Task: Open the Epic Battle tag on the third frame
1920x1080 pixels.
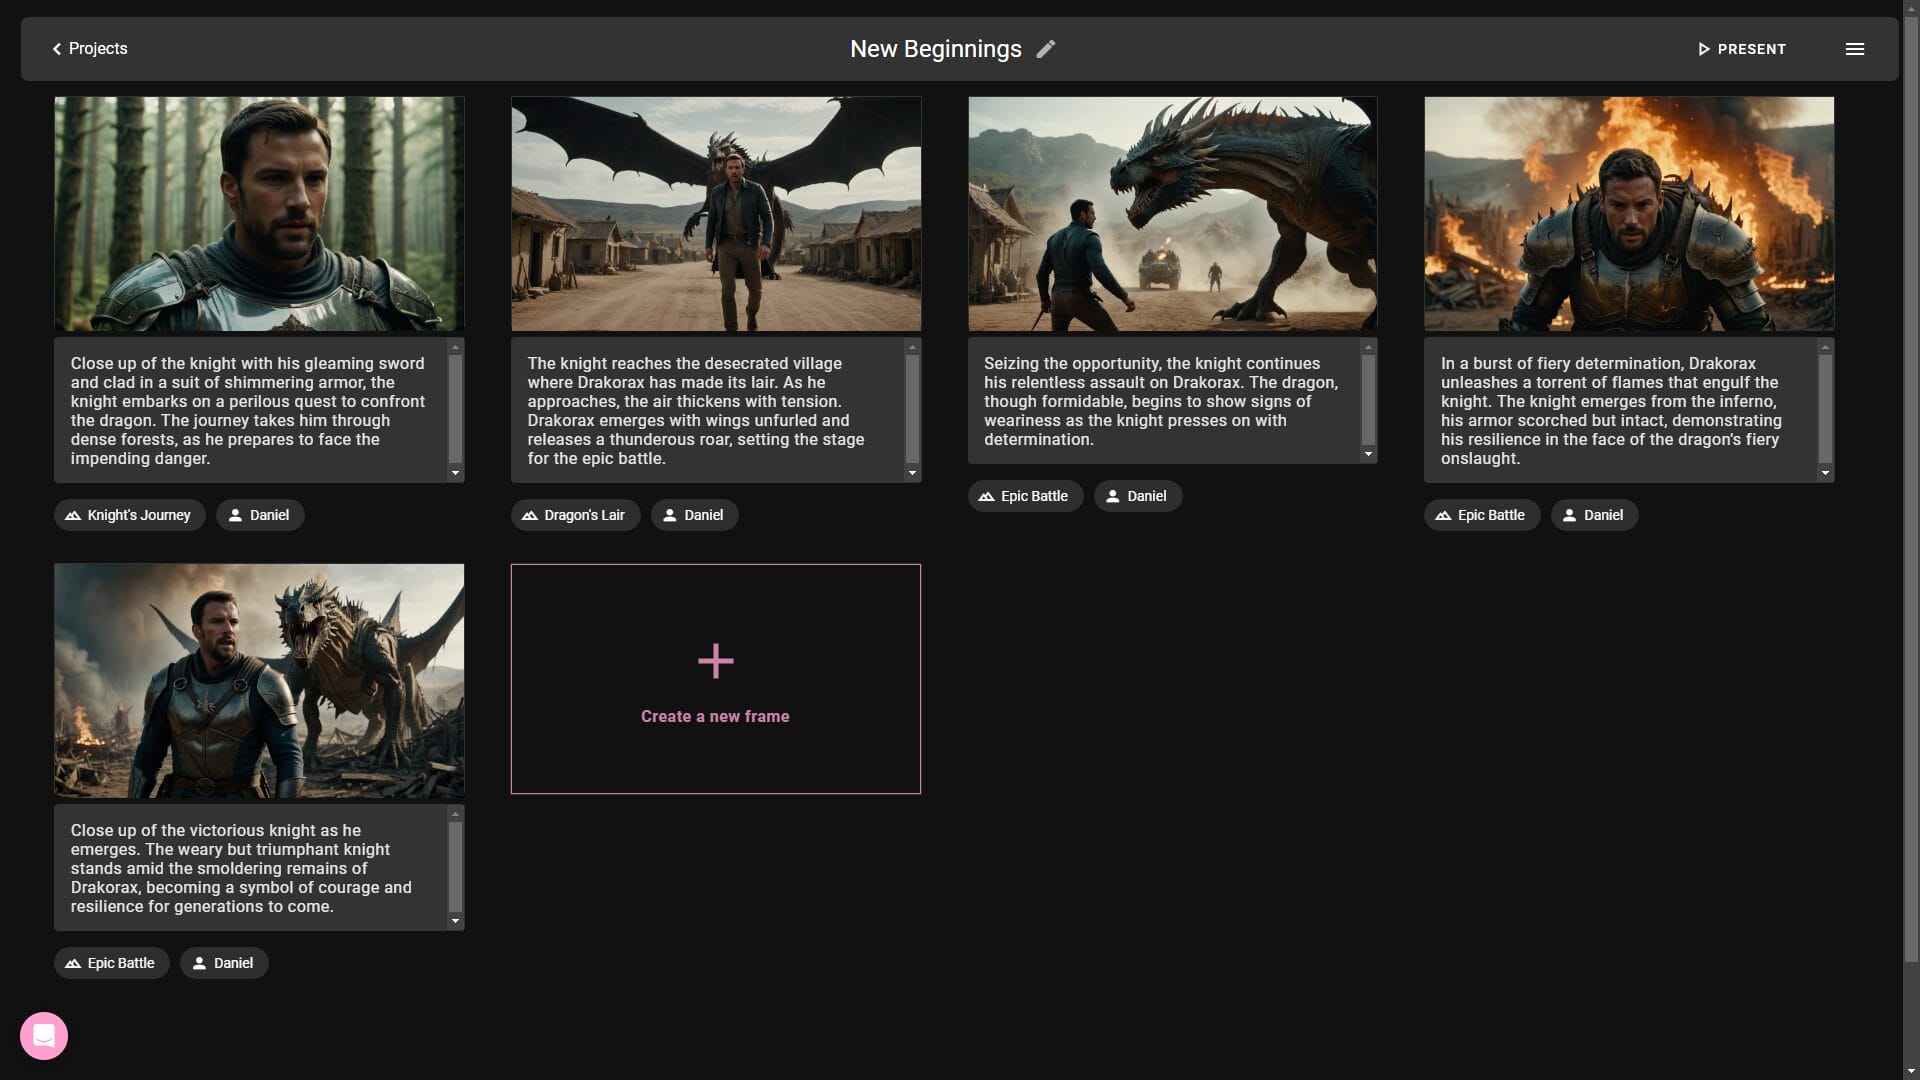Action: [x=1024, y=496]
